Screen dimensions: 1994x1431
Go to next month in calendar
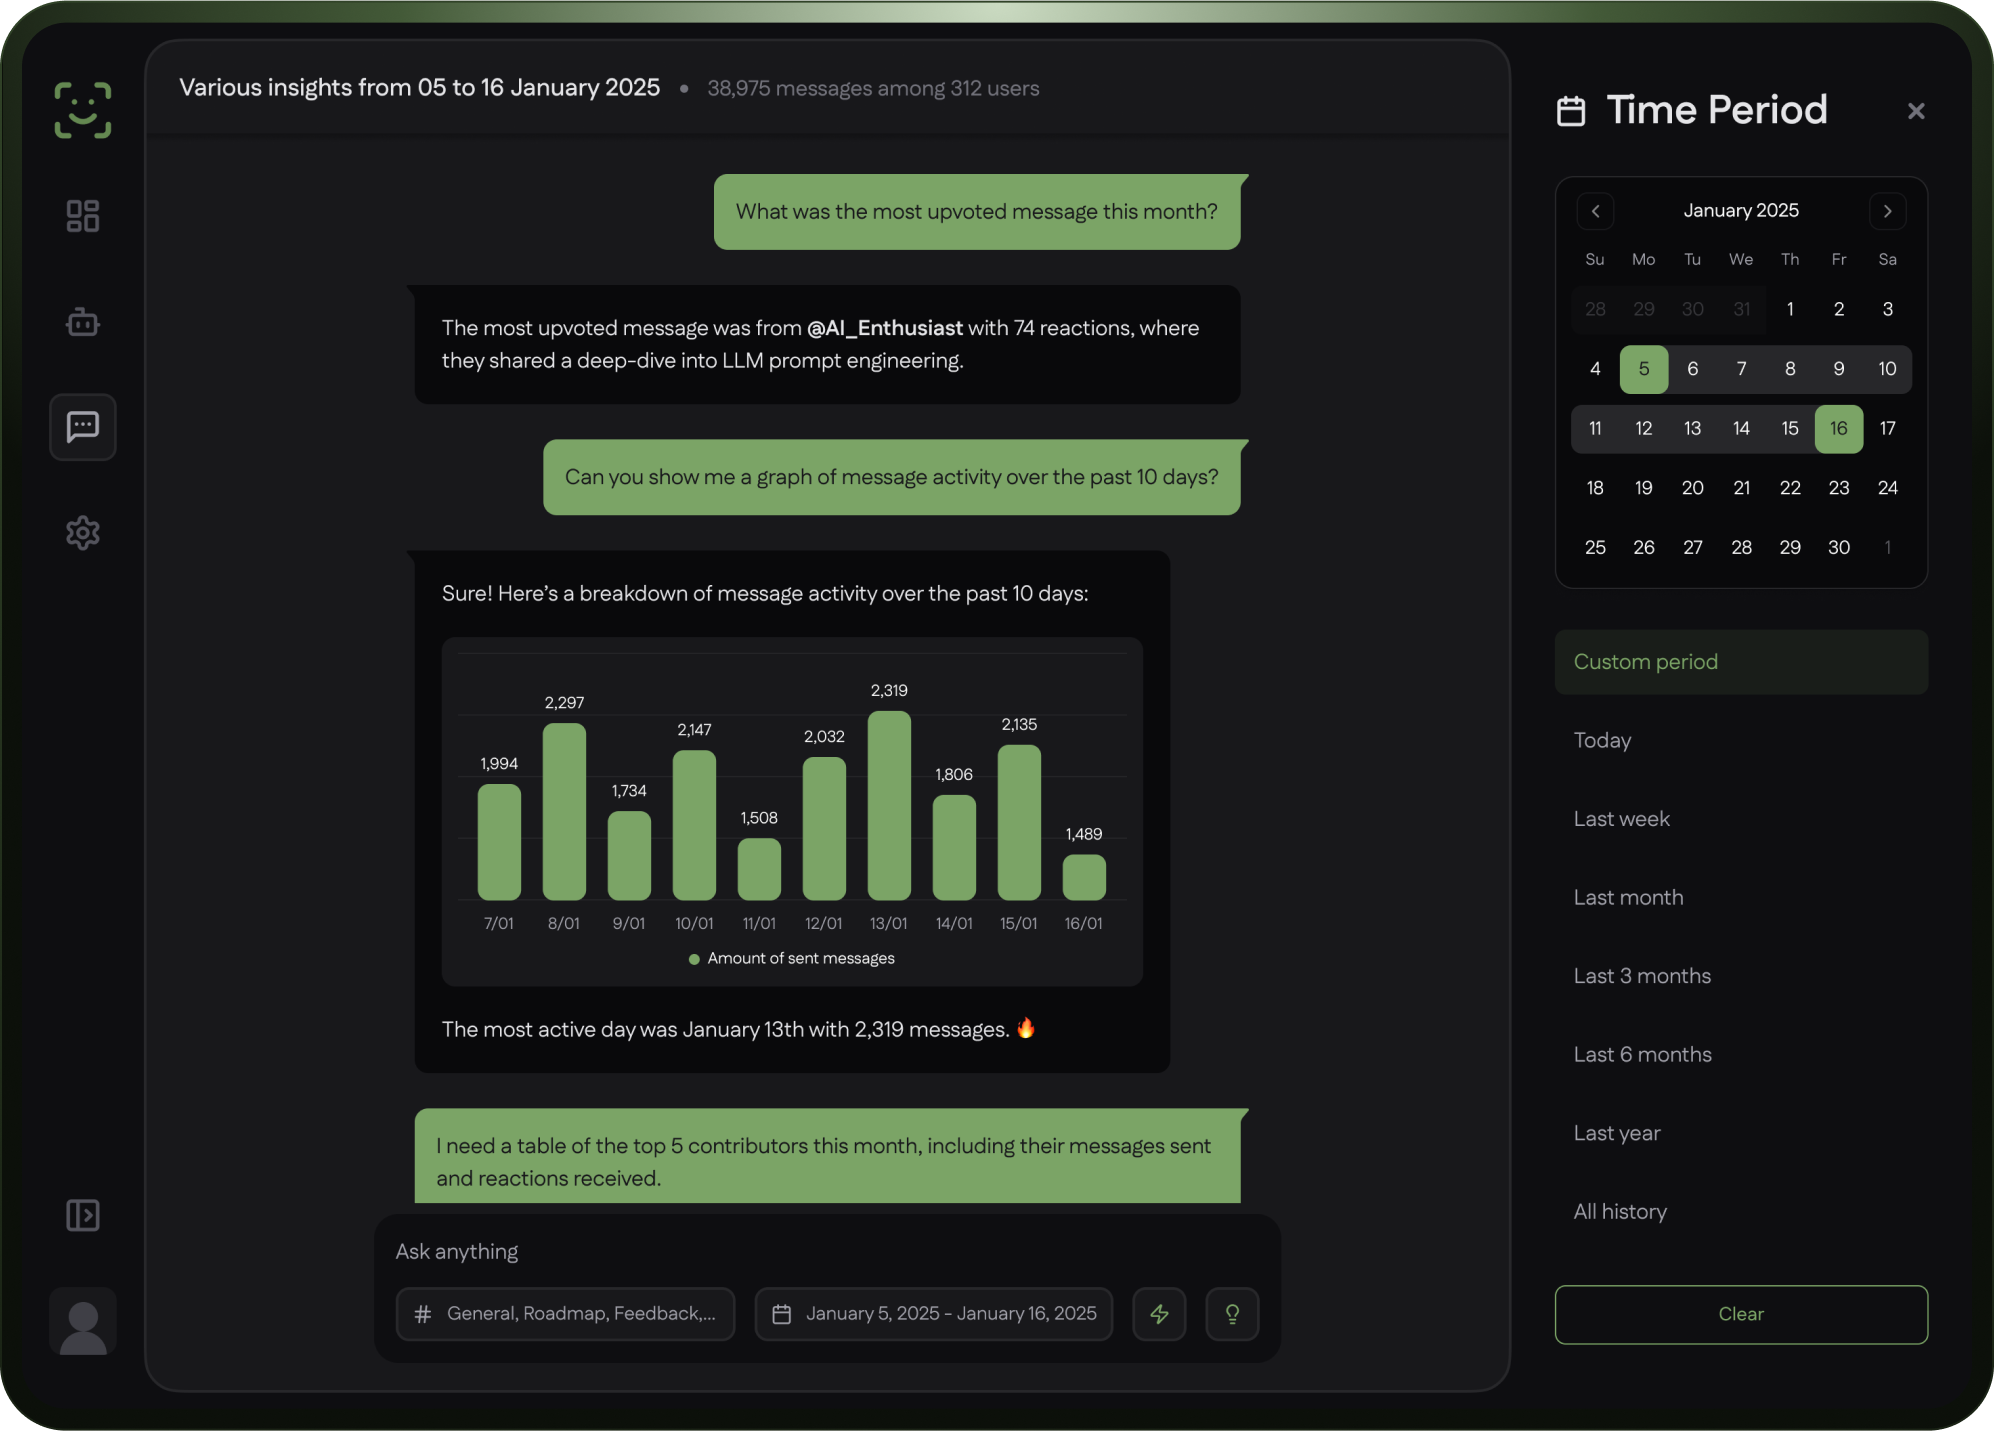point(1887,211)
